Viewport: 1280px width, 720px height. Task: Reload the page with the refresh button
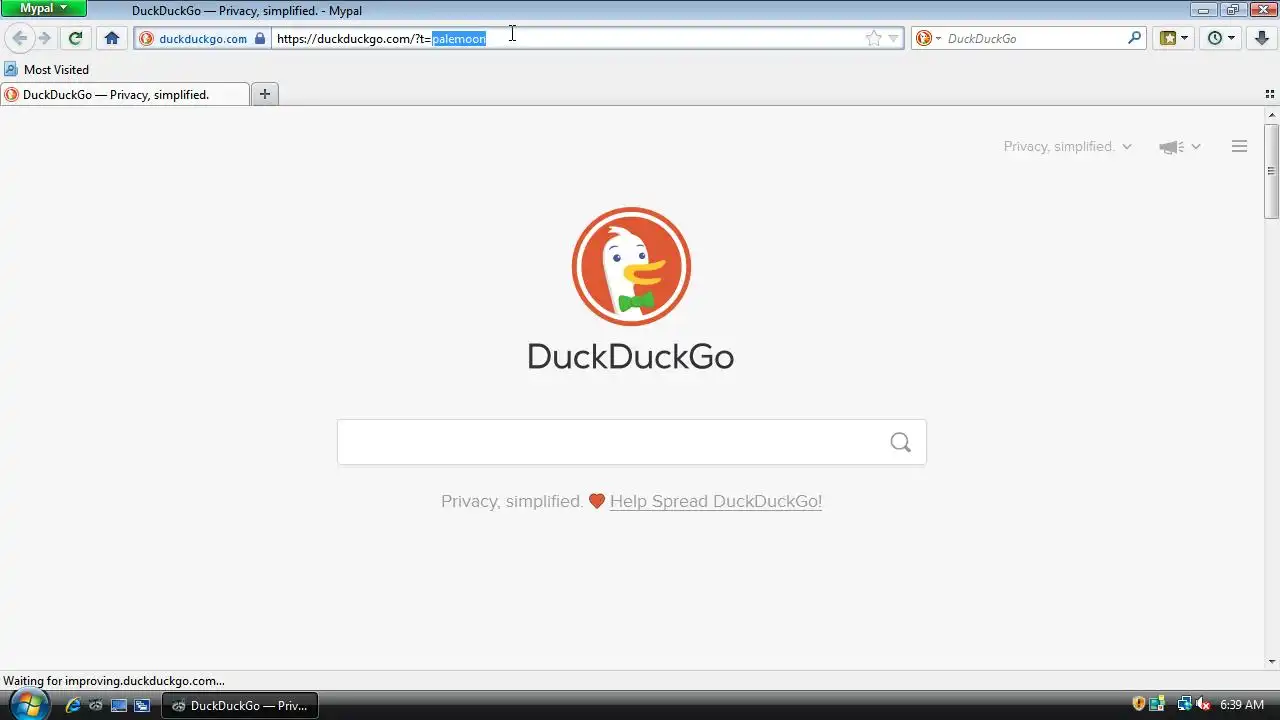point(75,38)
